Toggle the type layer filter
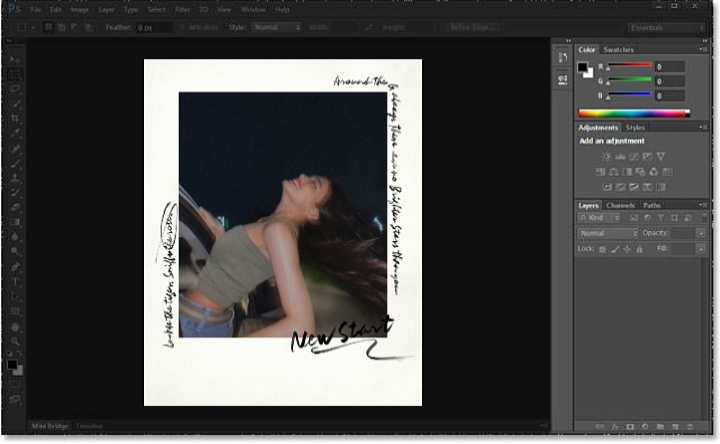Image resolution: width=720 pixels, height=444 pixels. (x=659, y=218)
